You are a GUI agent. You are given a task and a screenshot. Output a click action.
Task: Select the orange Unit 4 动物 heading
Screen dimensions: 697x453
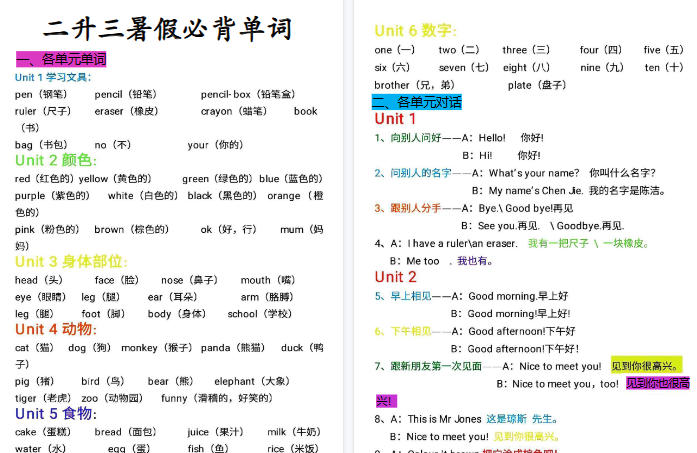(55, 329)
